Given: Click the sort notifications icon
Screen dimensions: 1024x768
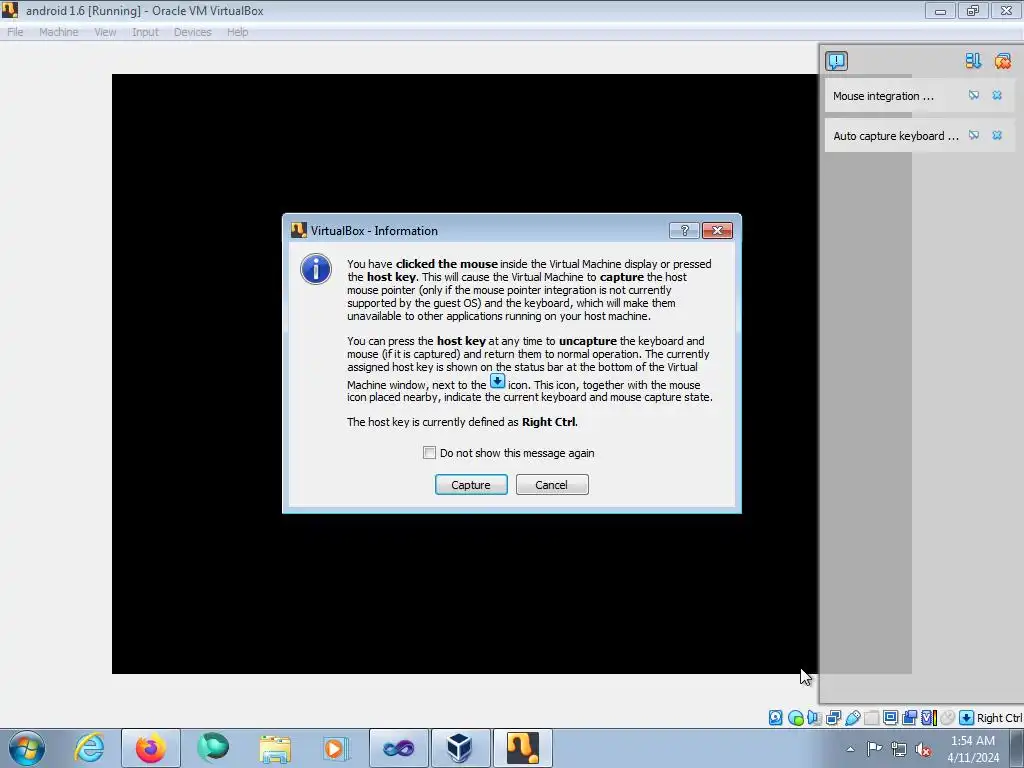Looking at the screenshot, I should click(973, 61).
